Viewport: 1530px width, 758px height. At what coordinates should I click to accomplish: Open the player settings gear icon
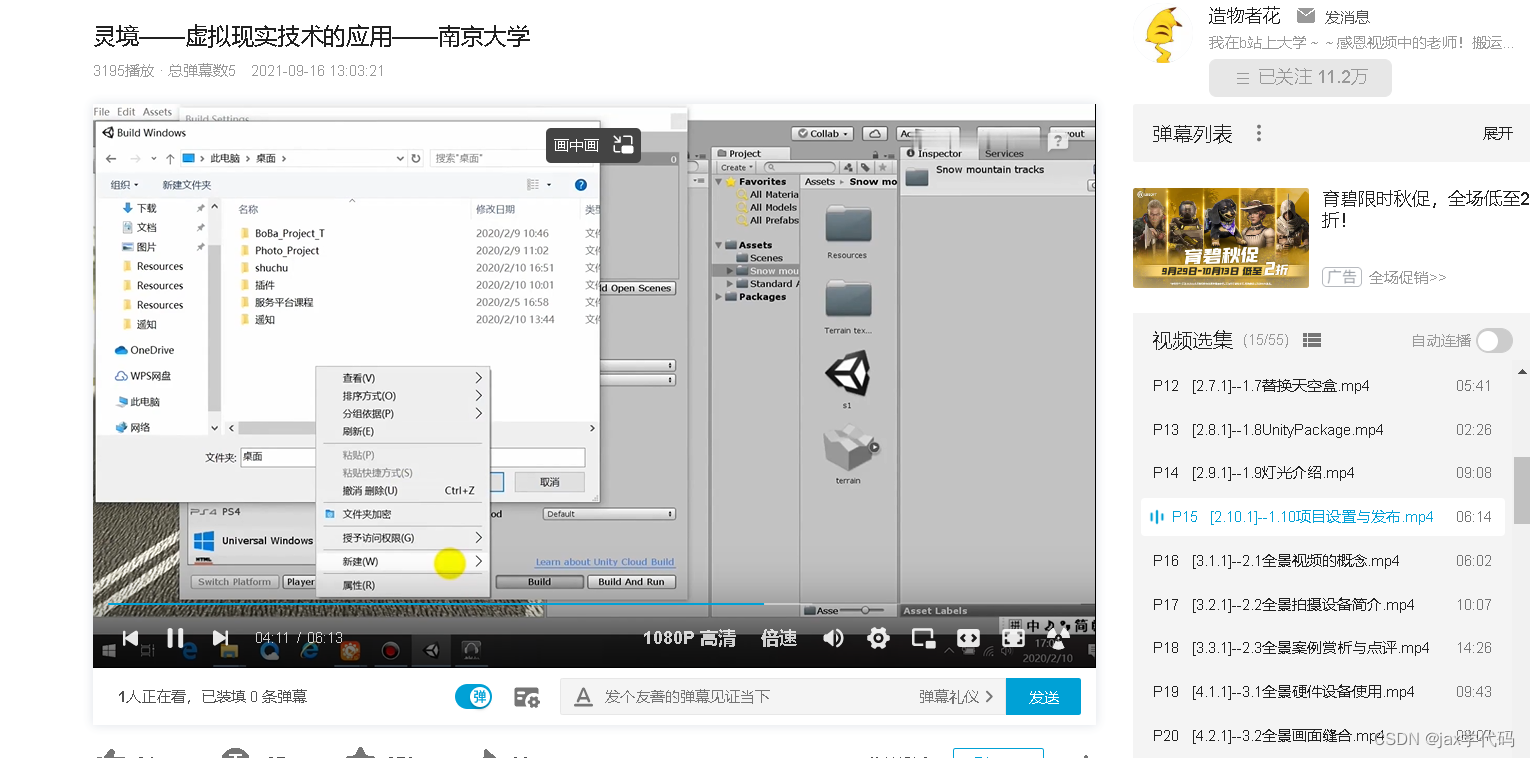(878, 638)
